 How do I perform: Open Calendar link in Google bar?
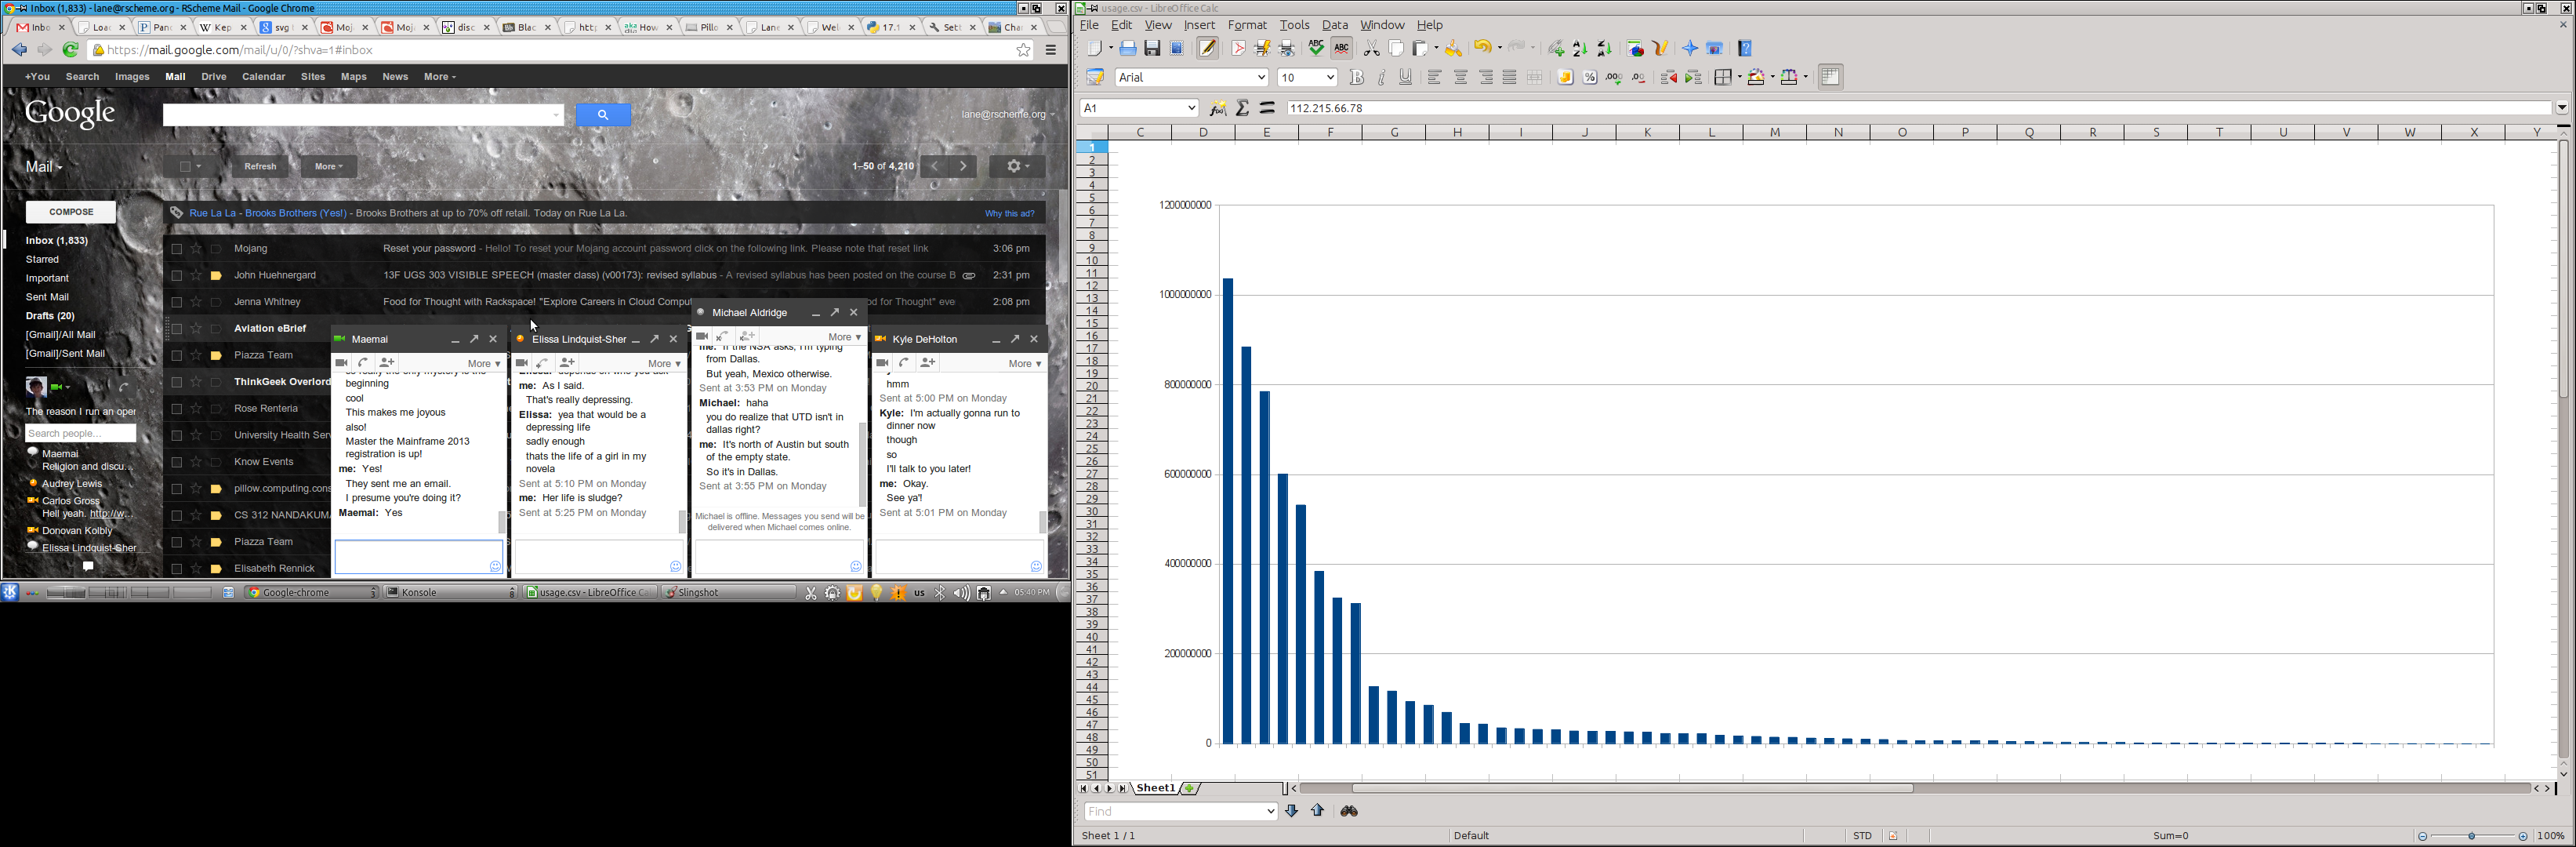tap(264, 77)
